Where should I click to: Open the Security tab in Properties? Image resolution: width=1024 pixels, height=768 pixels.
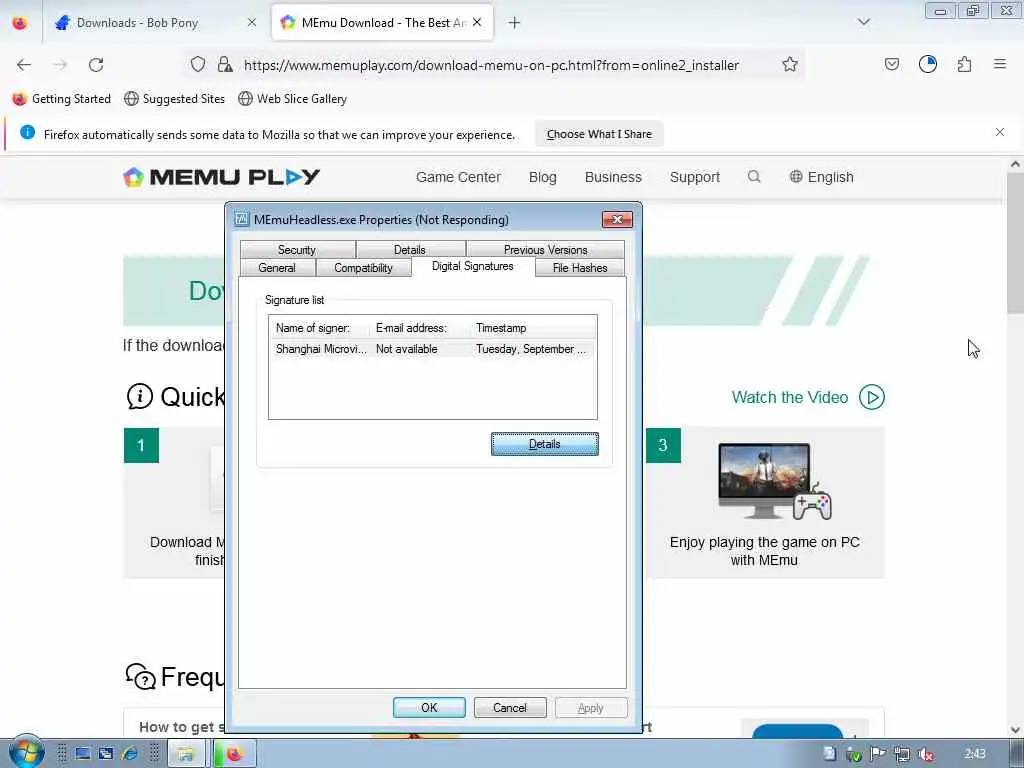tap(297, 249)
